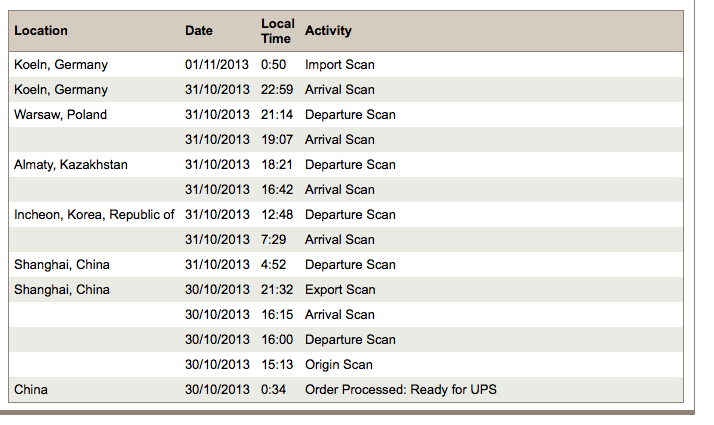Screen dimensions: 714x425
Task: Click the 21:14 local time cell
Action: [277, 115]
